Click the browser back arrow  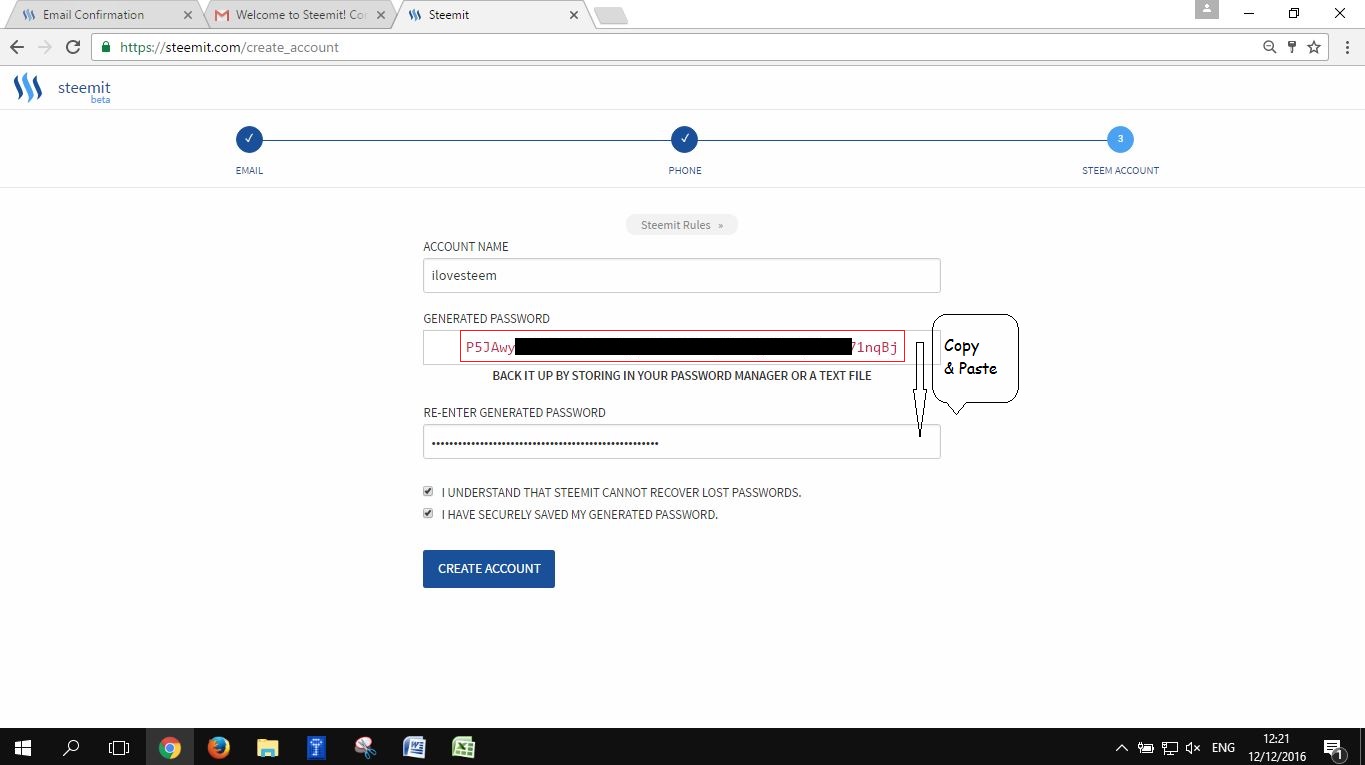17,47
